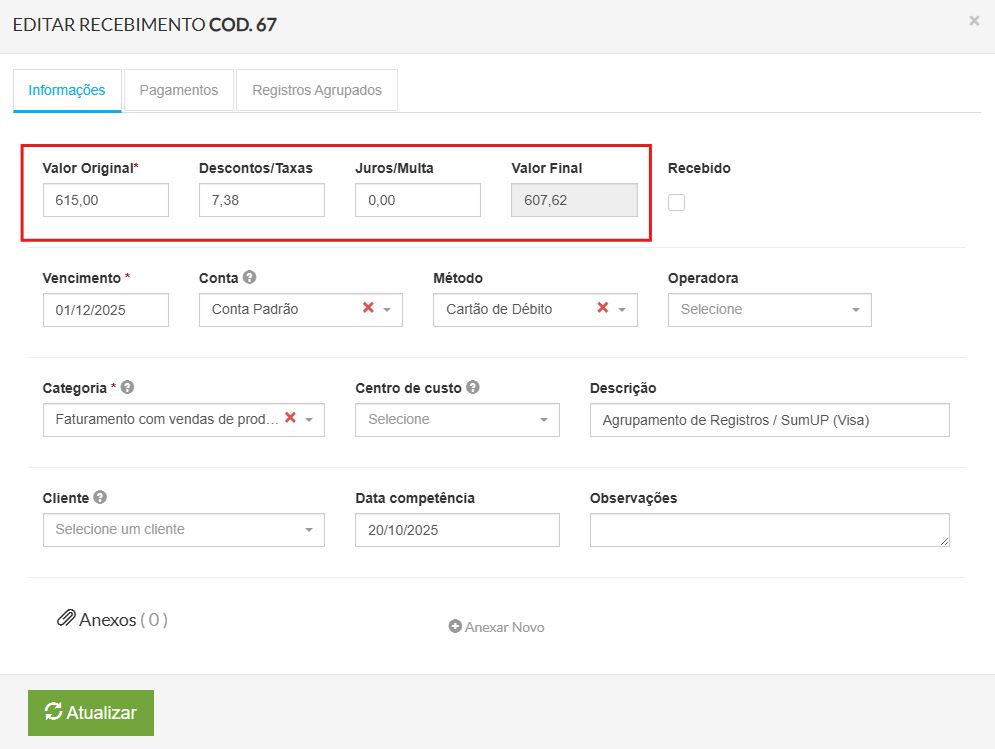The image size is (995, 749).
Task: Open the Registros Agrupados tab
Action: tap(317, 90)
